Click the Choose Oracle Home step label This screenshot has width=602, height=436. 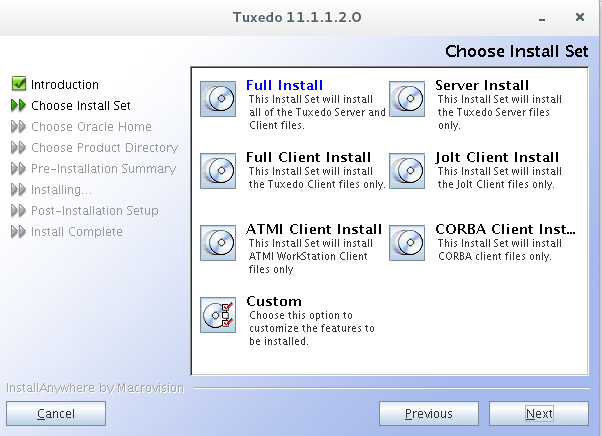91,127
